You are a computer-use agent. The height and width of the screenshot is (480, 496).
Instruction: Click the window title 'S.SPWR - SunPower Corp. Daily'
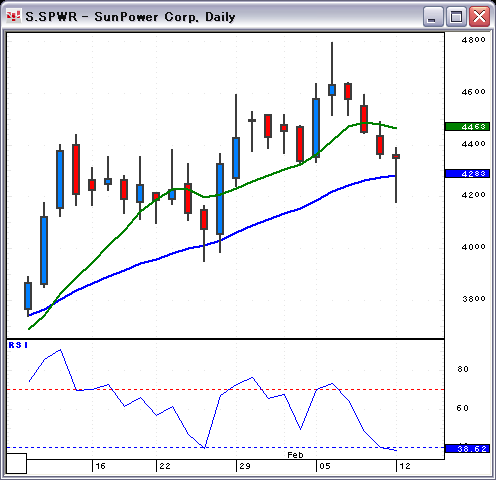(130, 17)
